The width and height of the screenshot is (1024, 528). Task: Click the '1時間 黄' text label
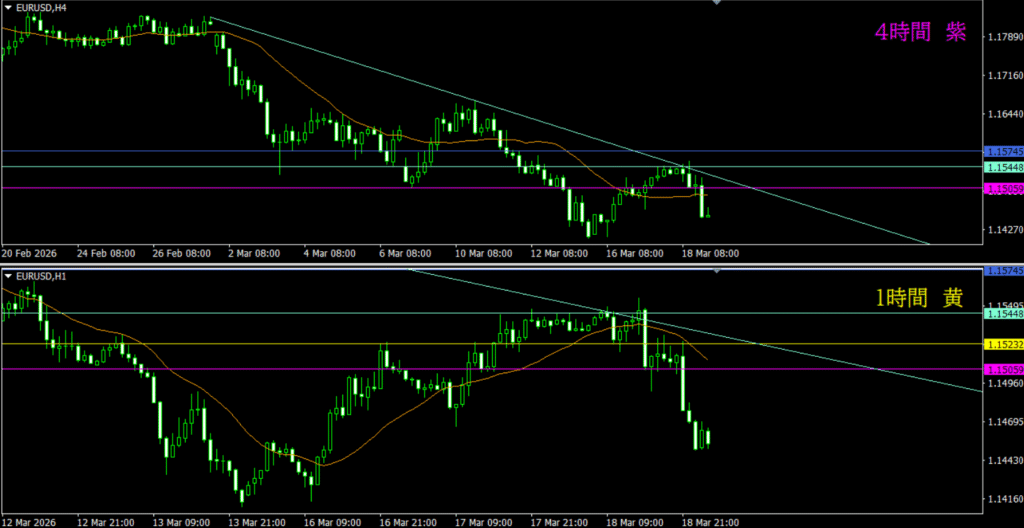pos(920,297)
